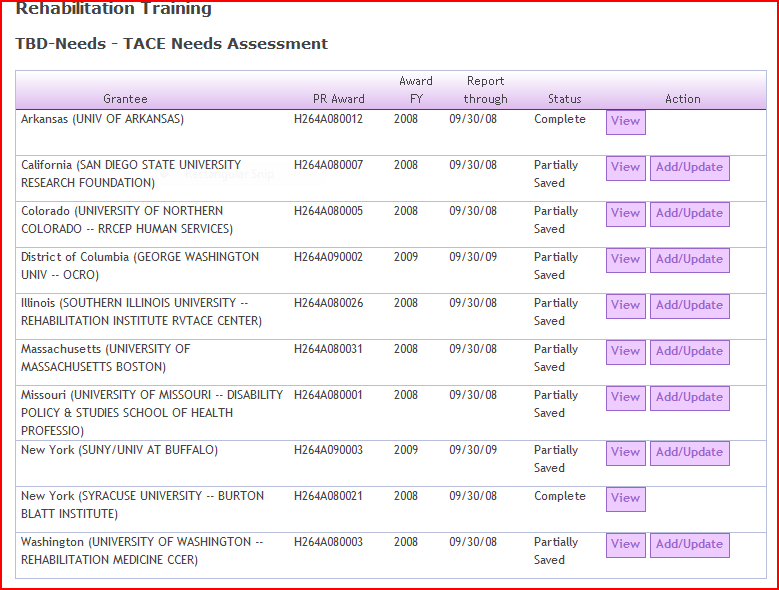Click Missouri University of Missouri grantee

coord(152,413)
